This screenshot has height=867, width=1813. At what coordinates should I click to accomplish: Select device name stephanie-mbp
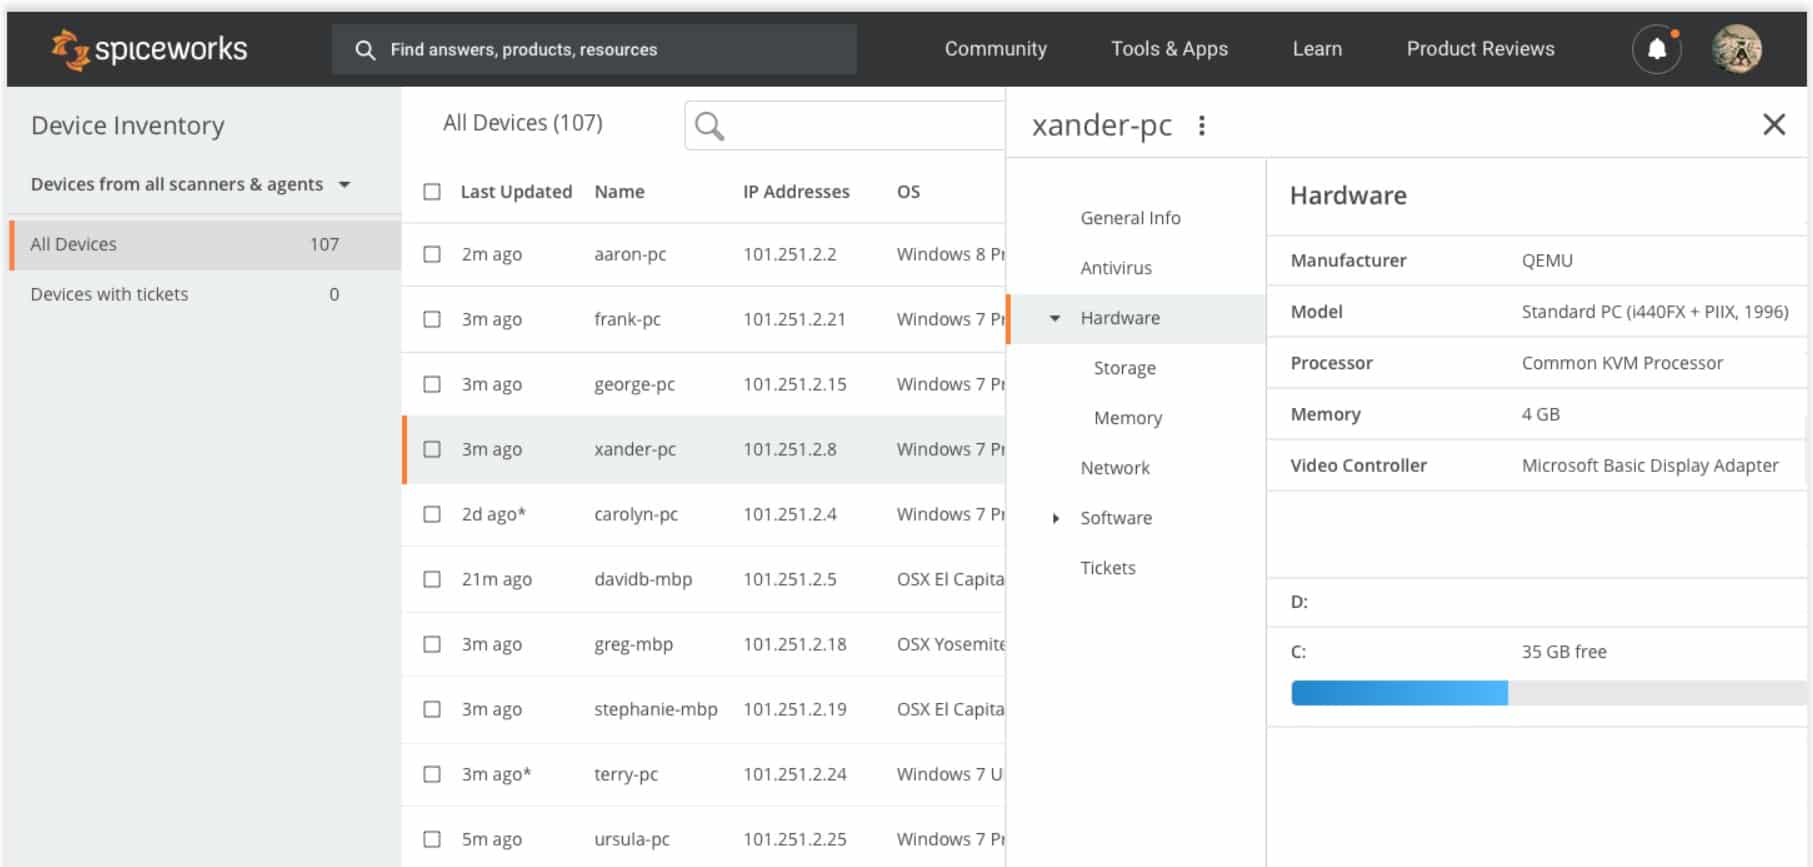coord(656,709)
